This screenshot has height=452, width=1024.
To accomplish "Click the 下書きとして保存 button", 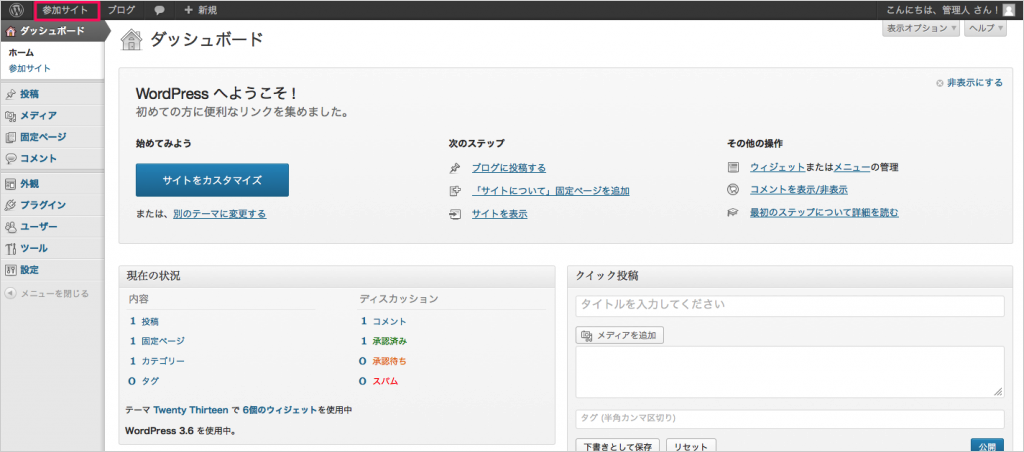I will pyautogui.click(x=618, y=447).
